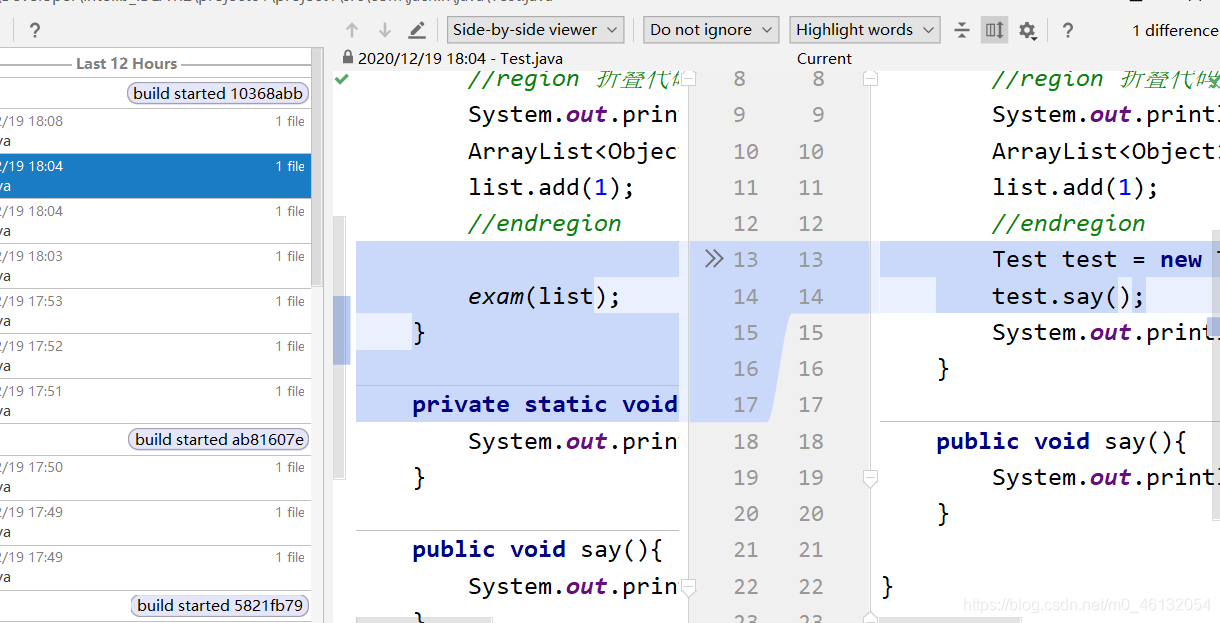Image resolution: width=1220 pixels, height=623 pixels.
Task: Click label build started 10368abb
Action: coord(218,94)
